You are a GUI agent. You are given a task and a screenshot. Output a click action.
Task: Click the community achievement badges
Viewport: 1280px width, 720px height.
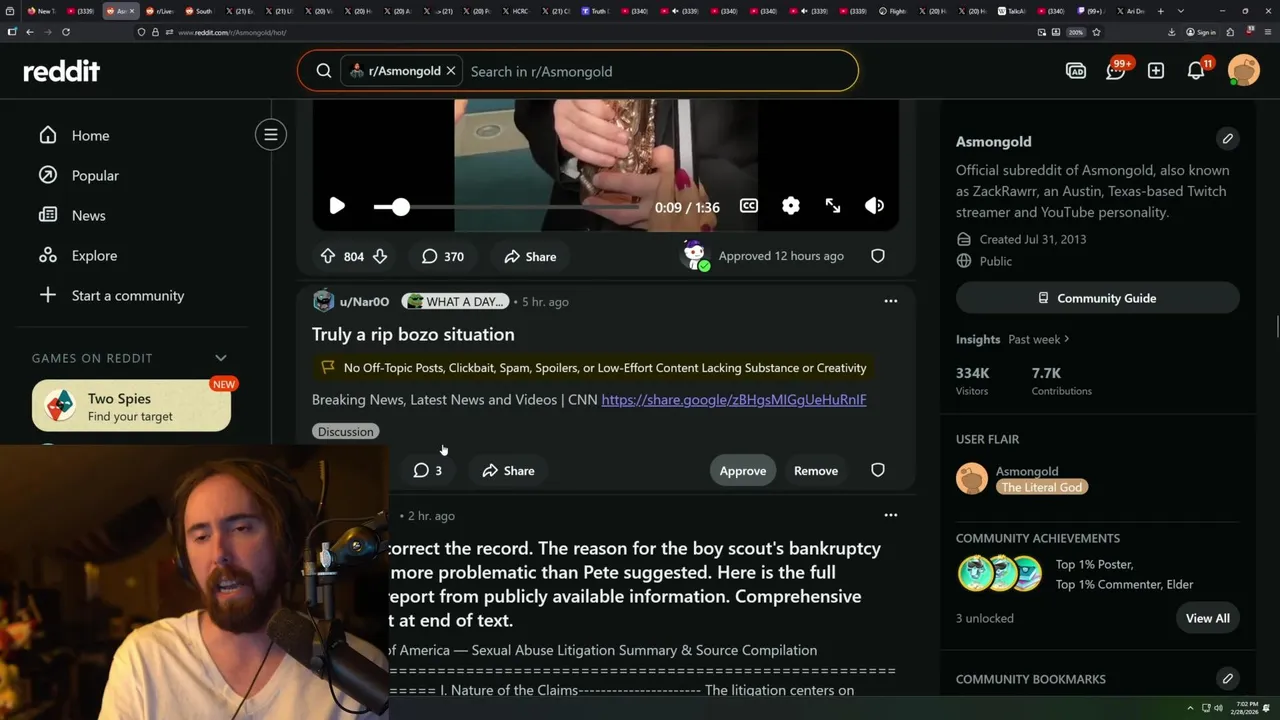coord(1000,574)
